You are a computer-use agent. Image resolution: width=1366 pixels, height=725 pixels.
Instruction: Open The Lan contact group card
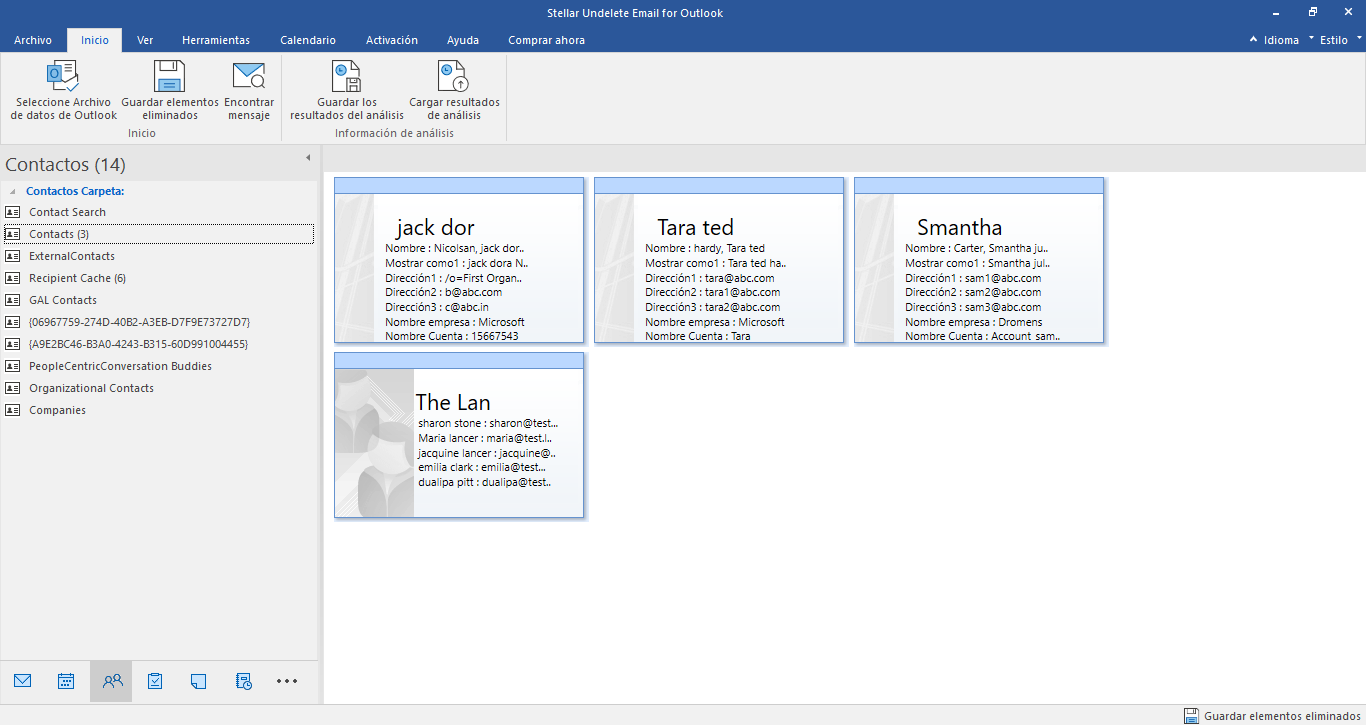click(459, 435)
